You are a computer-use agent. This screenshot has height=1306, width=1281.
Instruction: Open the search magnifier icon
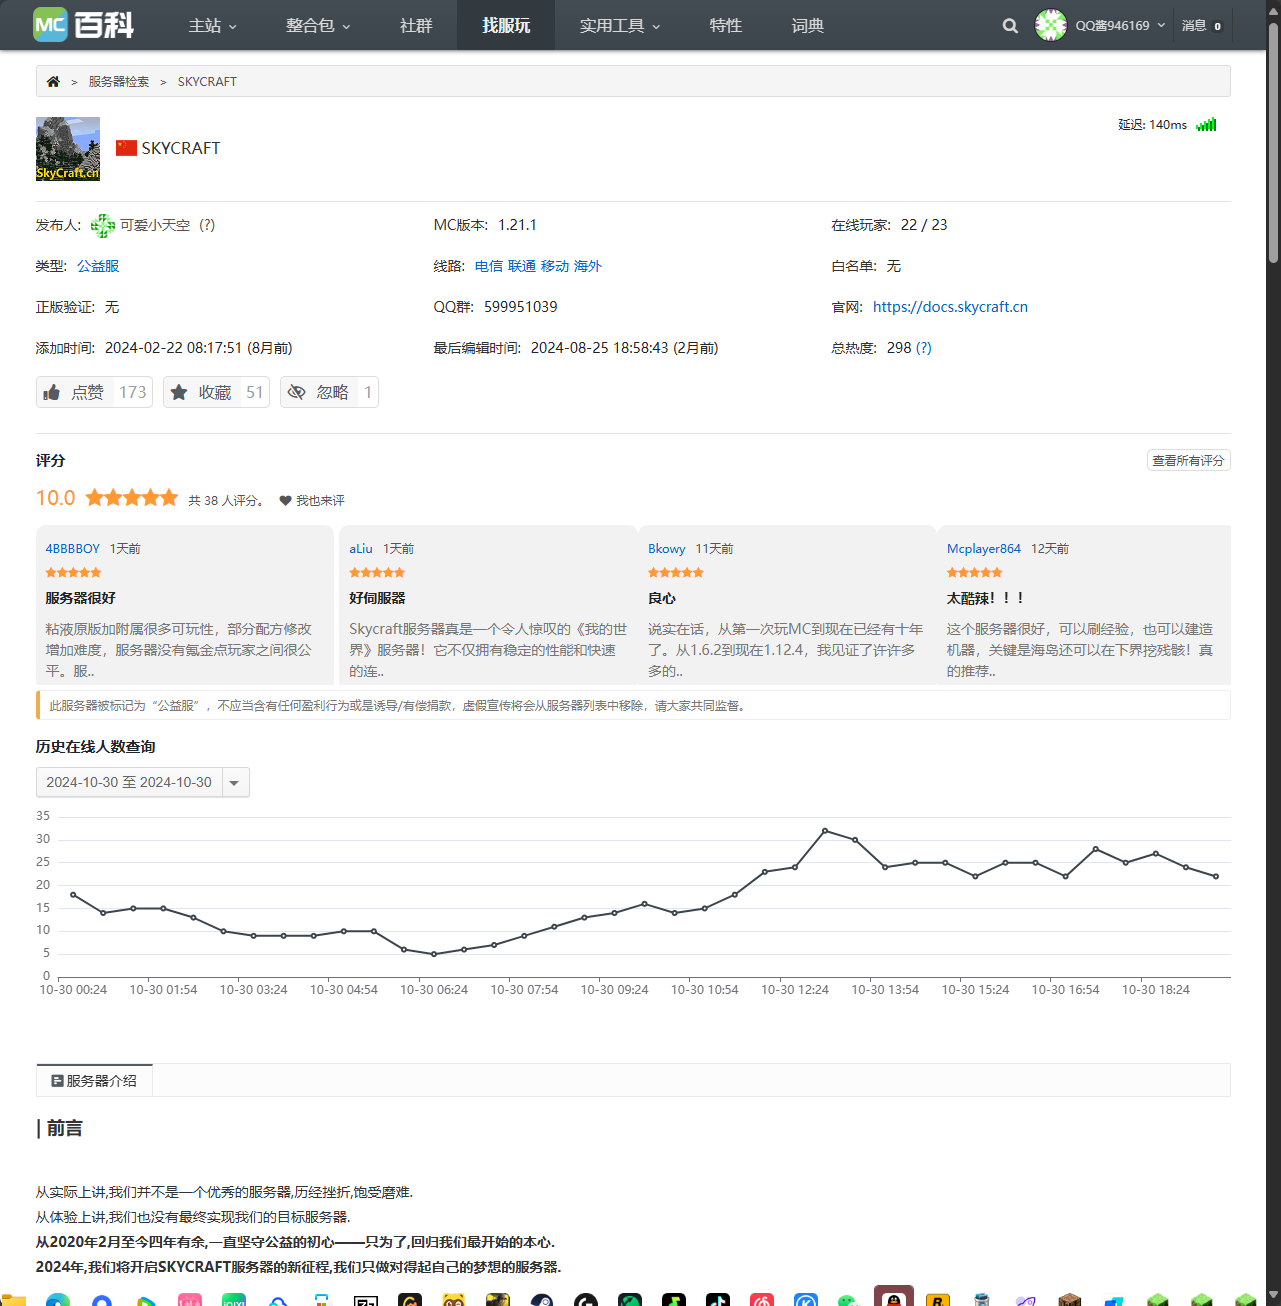(x=1010, y=26)
